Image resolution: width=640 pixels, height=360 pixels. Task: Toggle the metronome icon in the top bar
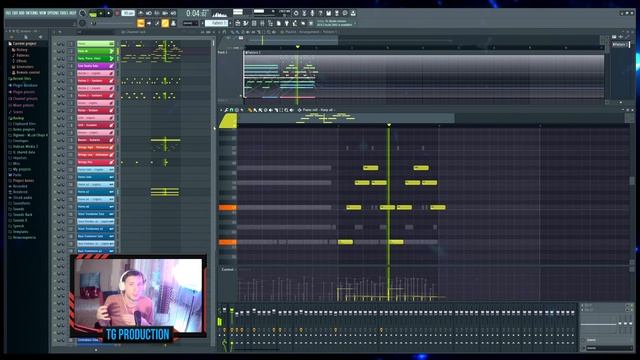click(x=140, y=13)
